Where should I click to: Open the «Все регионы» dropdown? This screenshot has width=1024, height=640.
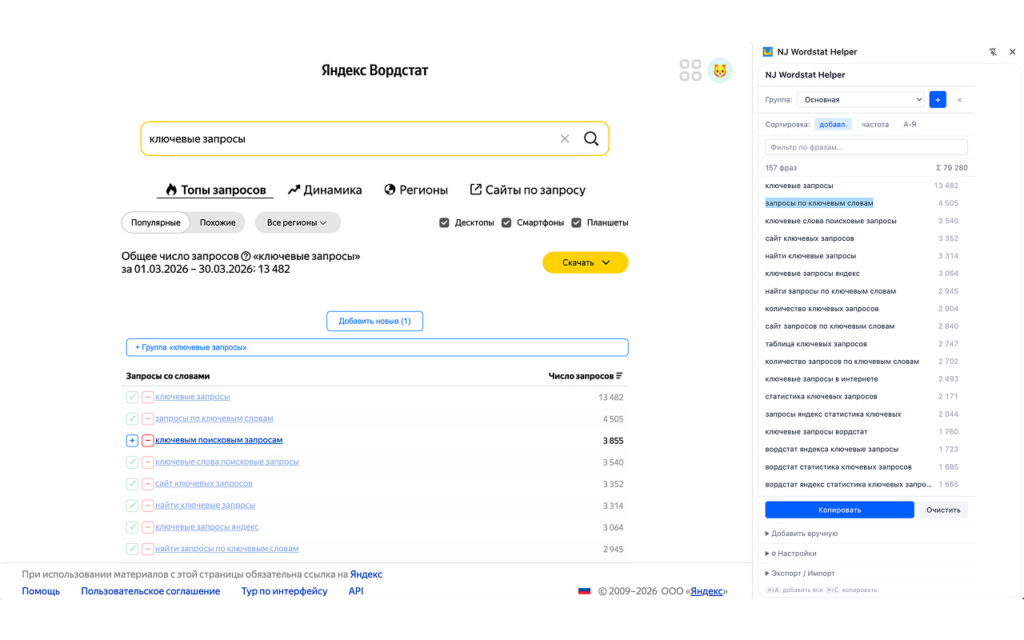tap(297, 223)
